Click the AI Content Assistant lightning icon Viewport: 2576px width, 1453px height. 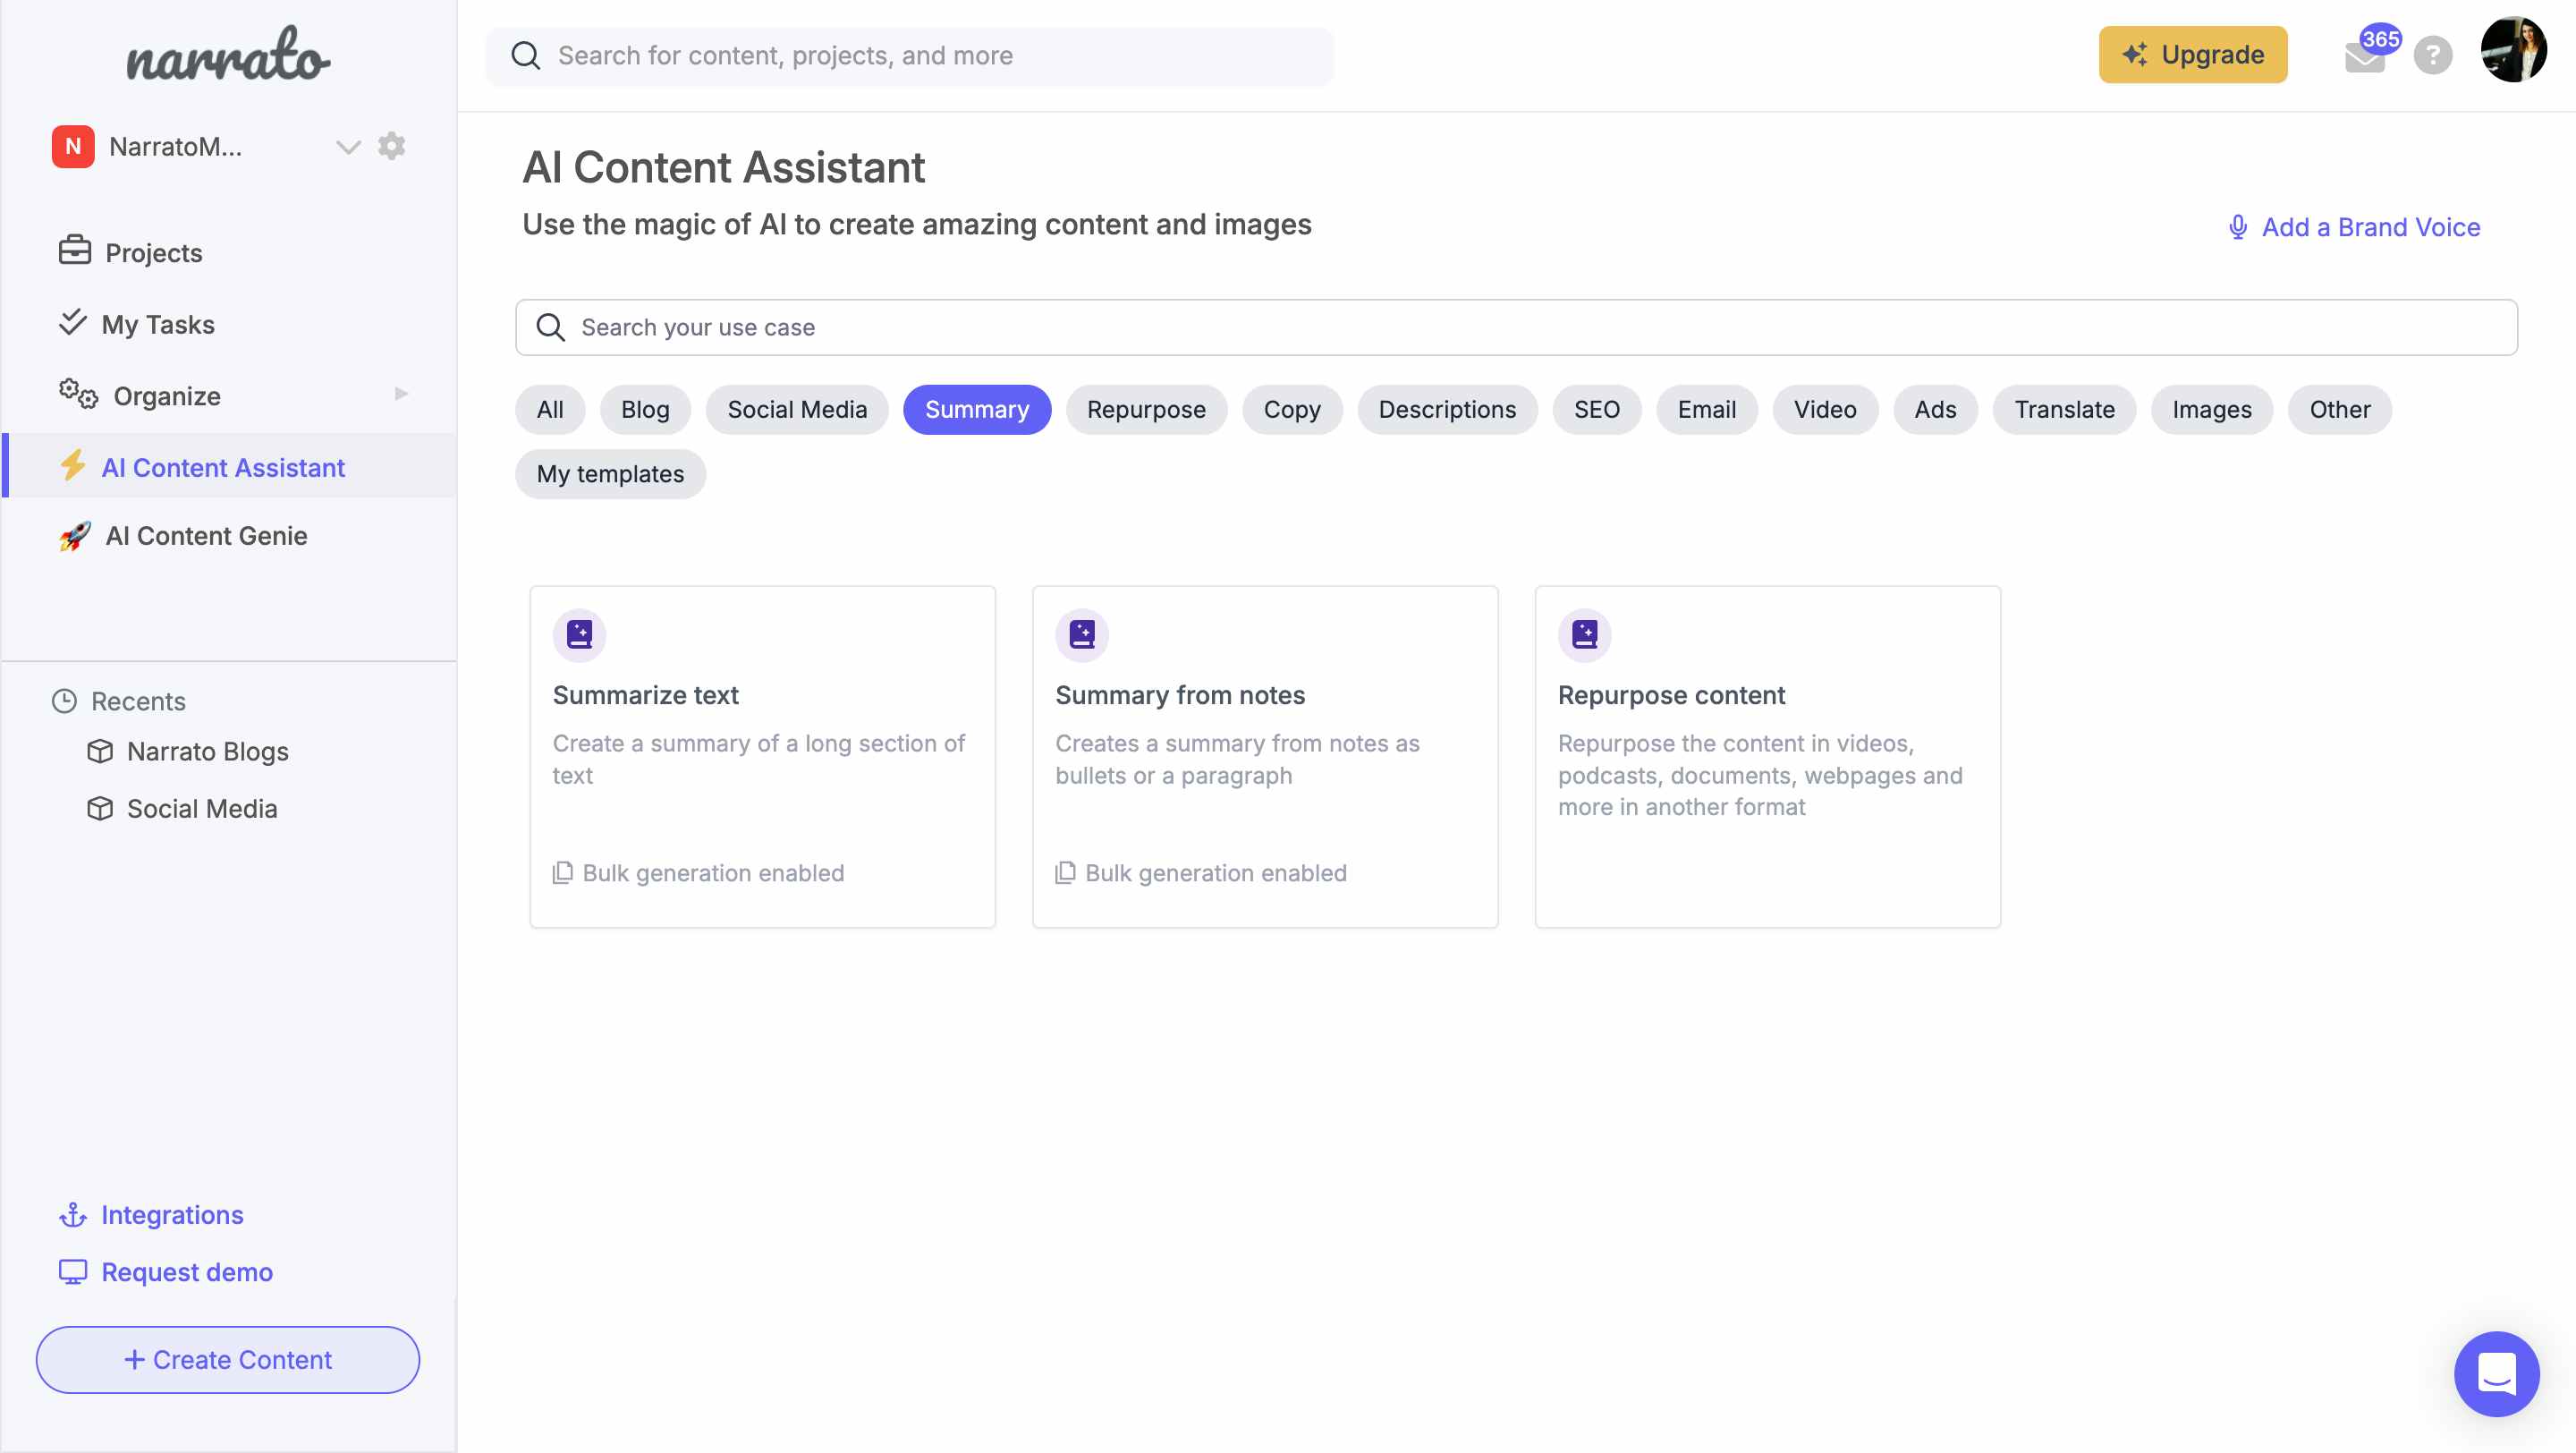coord(72,465)
